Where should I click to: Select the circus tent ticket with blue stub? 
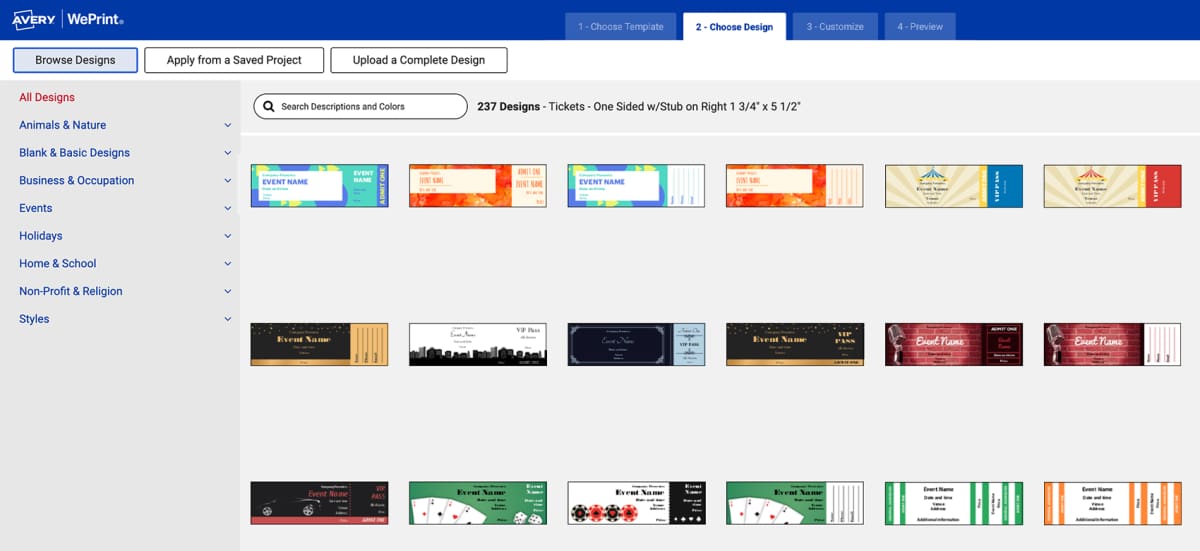tap(953, 186)
